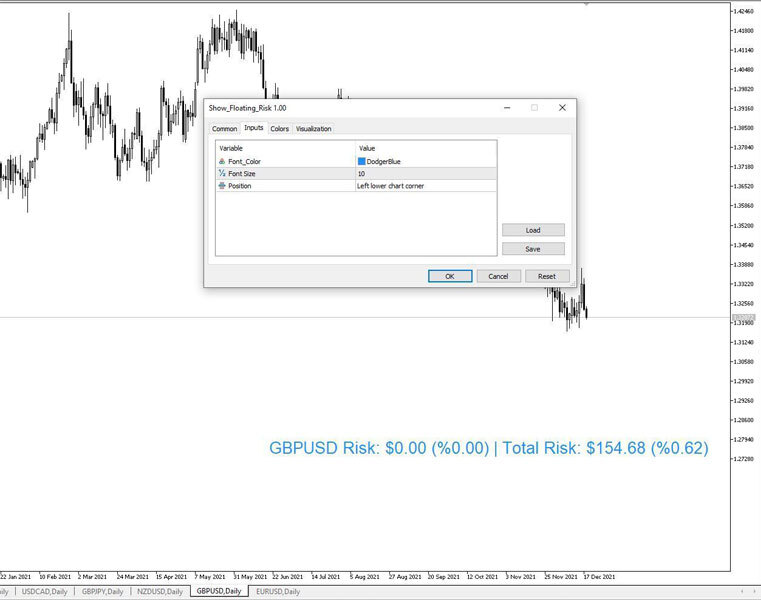Select the Font Size value field
This screenshot has width=761, height=600.
[425, 173]
